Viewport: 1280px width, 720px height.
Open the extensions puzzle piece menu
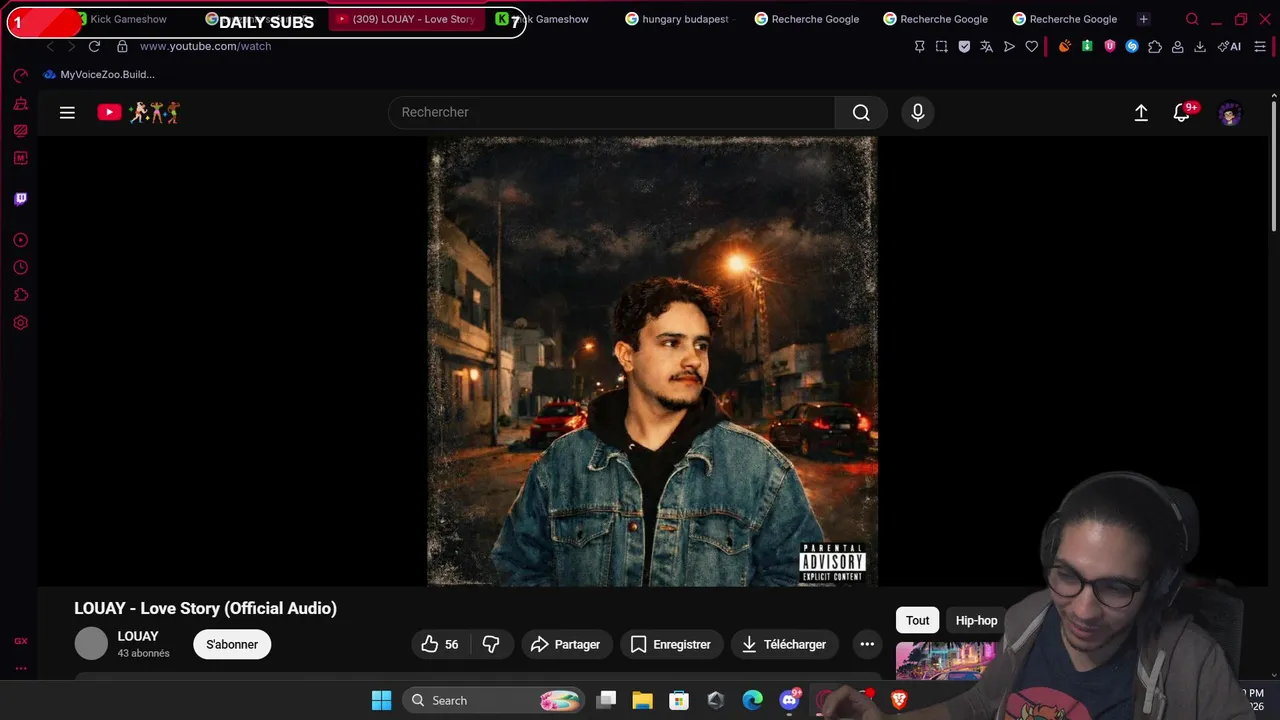click(1155, 46)
